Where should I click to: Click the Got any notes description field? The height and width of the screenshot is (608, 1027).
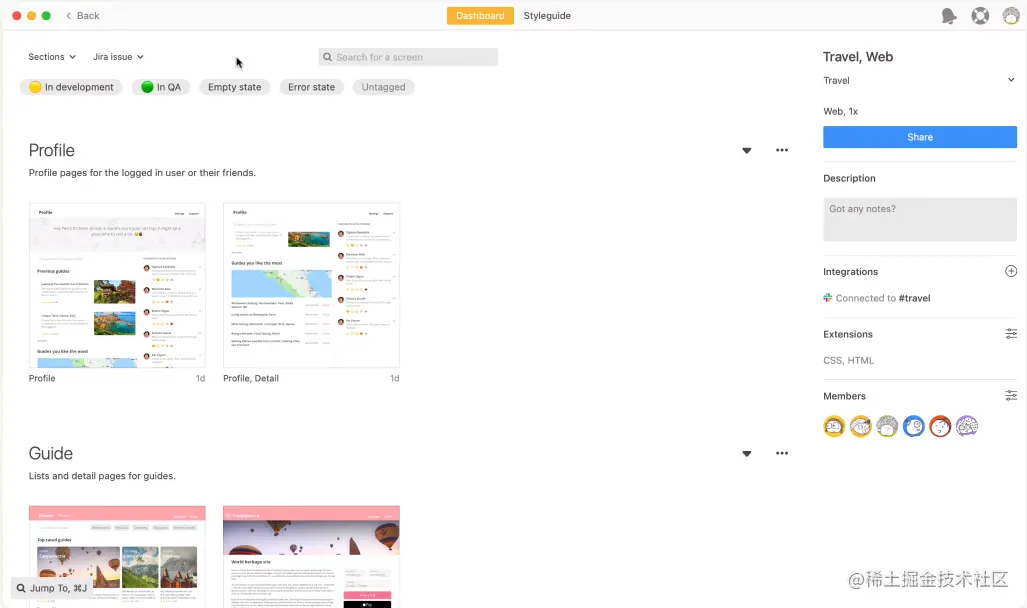coord(920,219)
